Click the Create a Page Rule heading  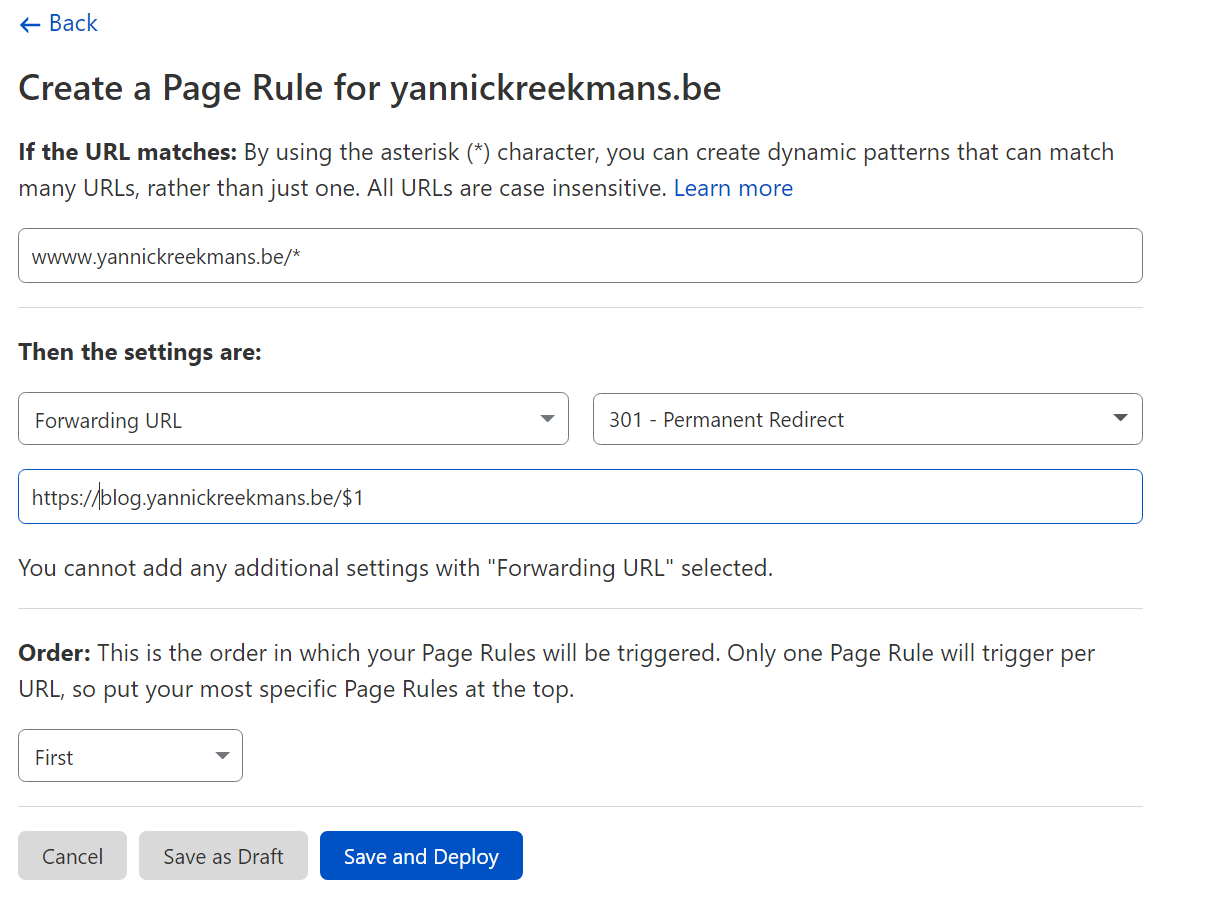click(x=370, y=89)
